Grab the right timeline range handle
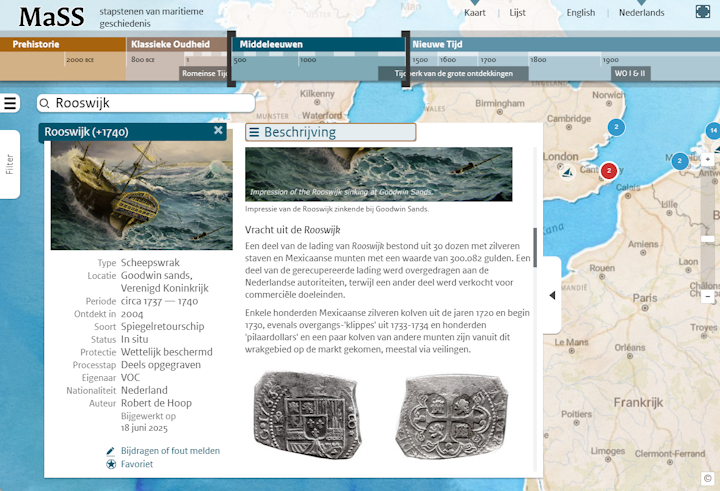This screenshot has height=491, width=720. coord(405,59)
